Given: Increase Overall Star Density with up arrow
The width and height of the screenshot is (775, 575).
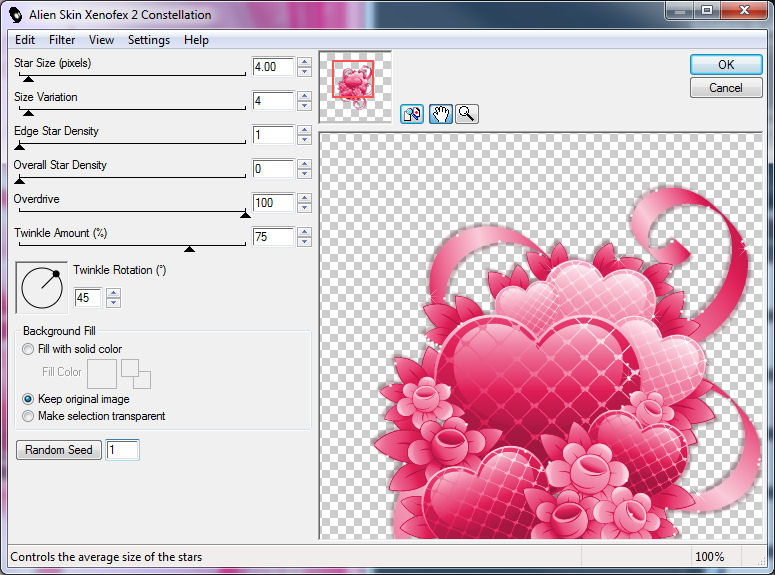Looking at the screenshot, I should click(x=304, y=164).
